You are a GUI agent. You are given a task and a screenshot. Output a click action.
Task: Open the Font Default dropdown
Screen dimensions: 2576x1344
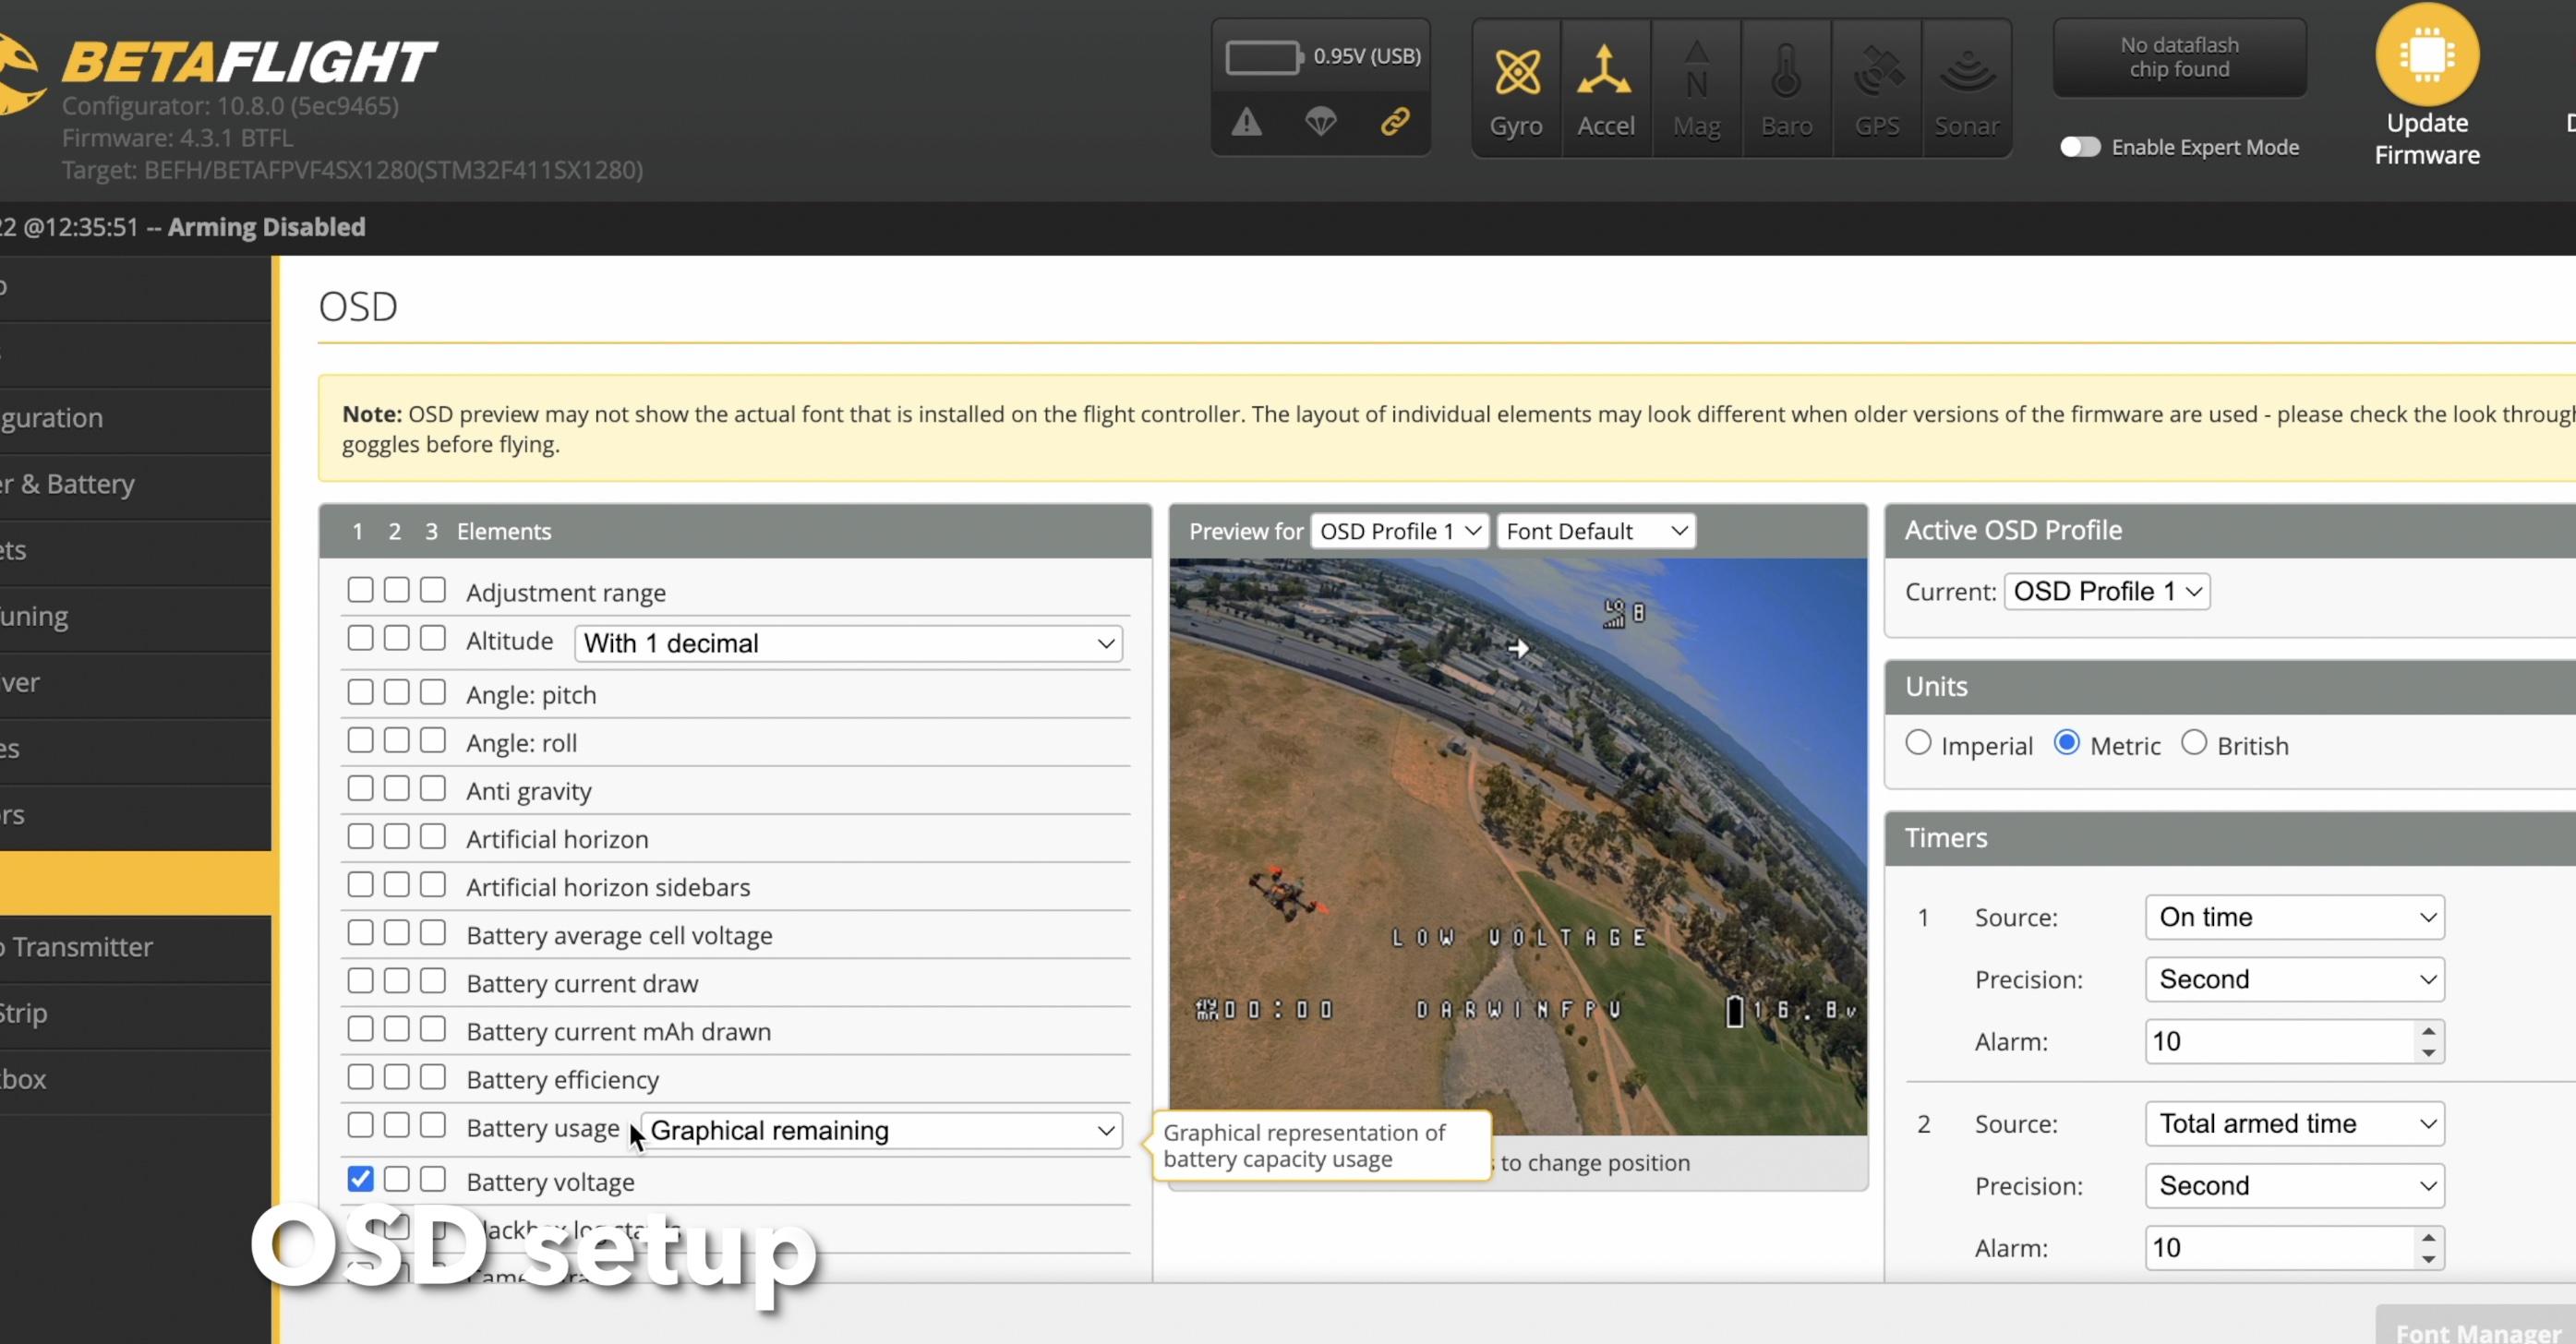pos(1595,531)
